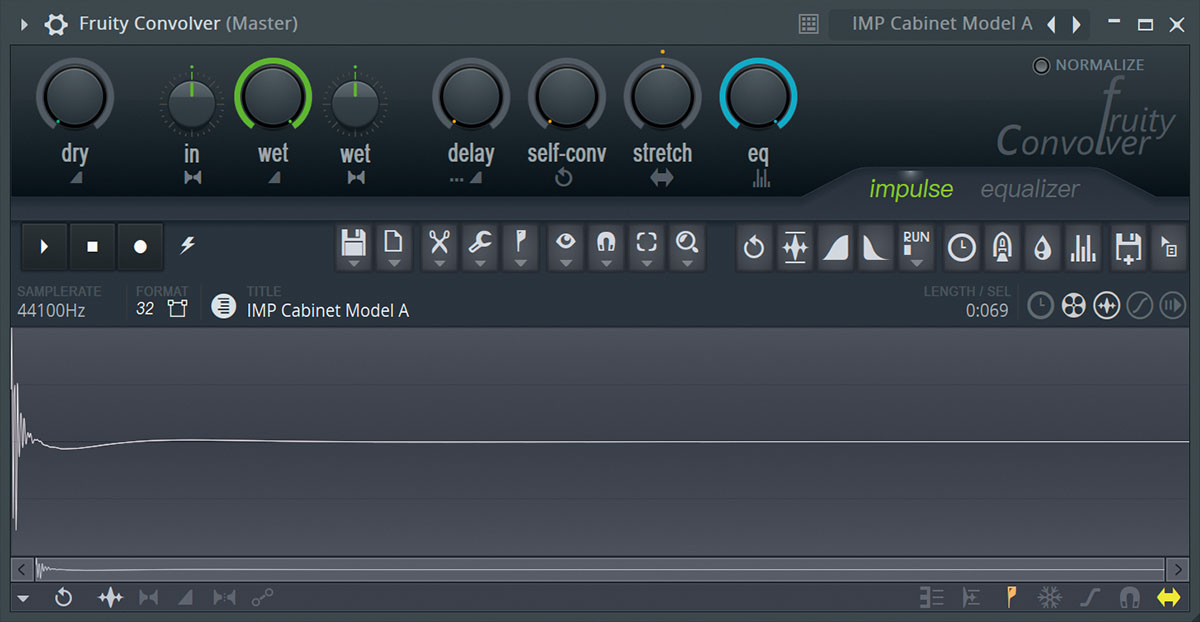Image resolution: width=1200 pixels, height=622 pixels.
Task: Click the lightning bolt icon
Action: (187, 245)
